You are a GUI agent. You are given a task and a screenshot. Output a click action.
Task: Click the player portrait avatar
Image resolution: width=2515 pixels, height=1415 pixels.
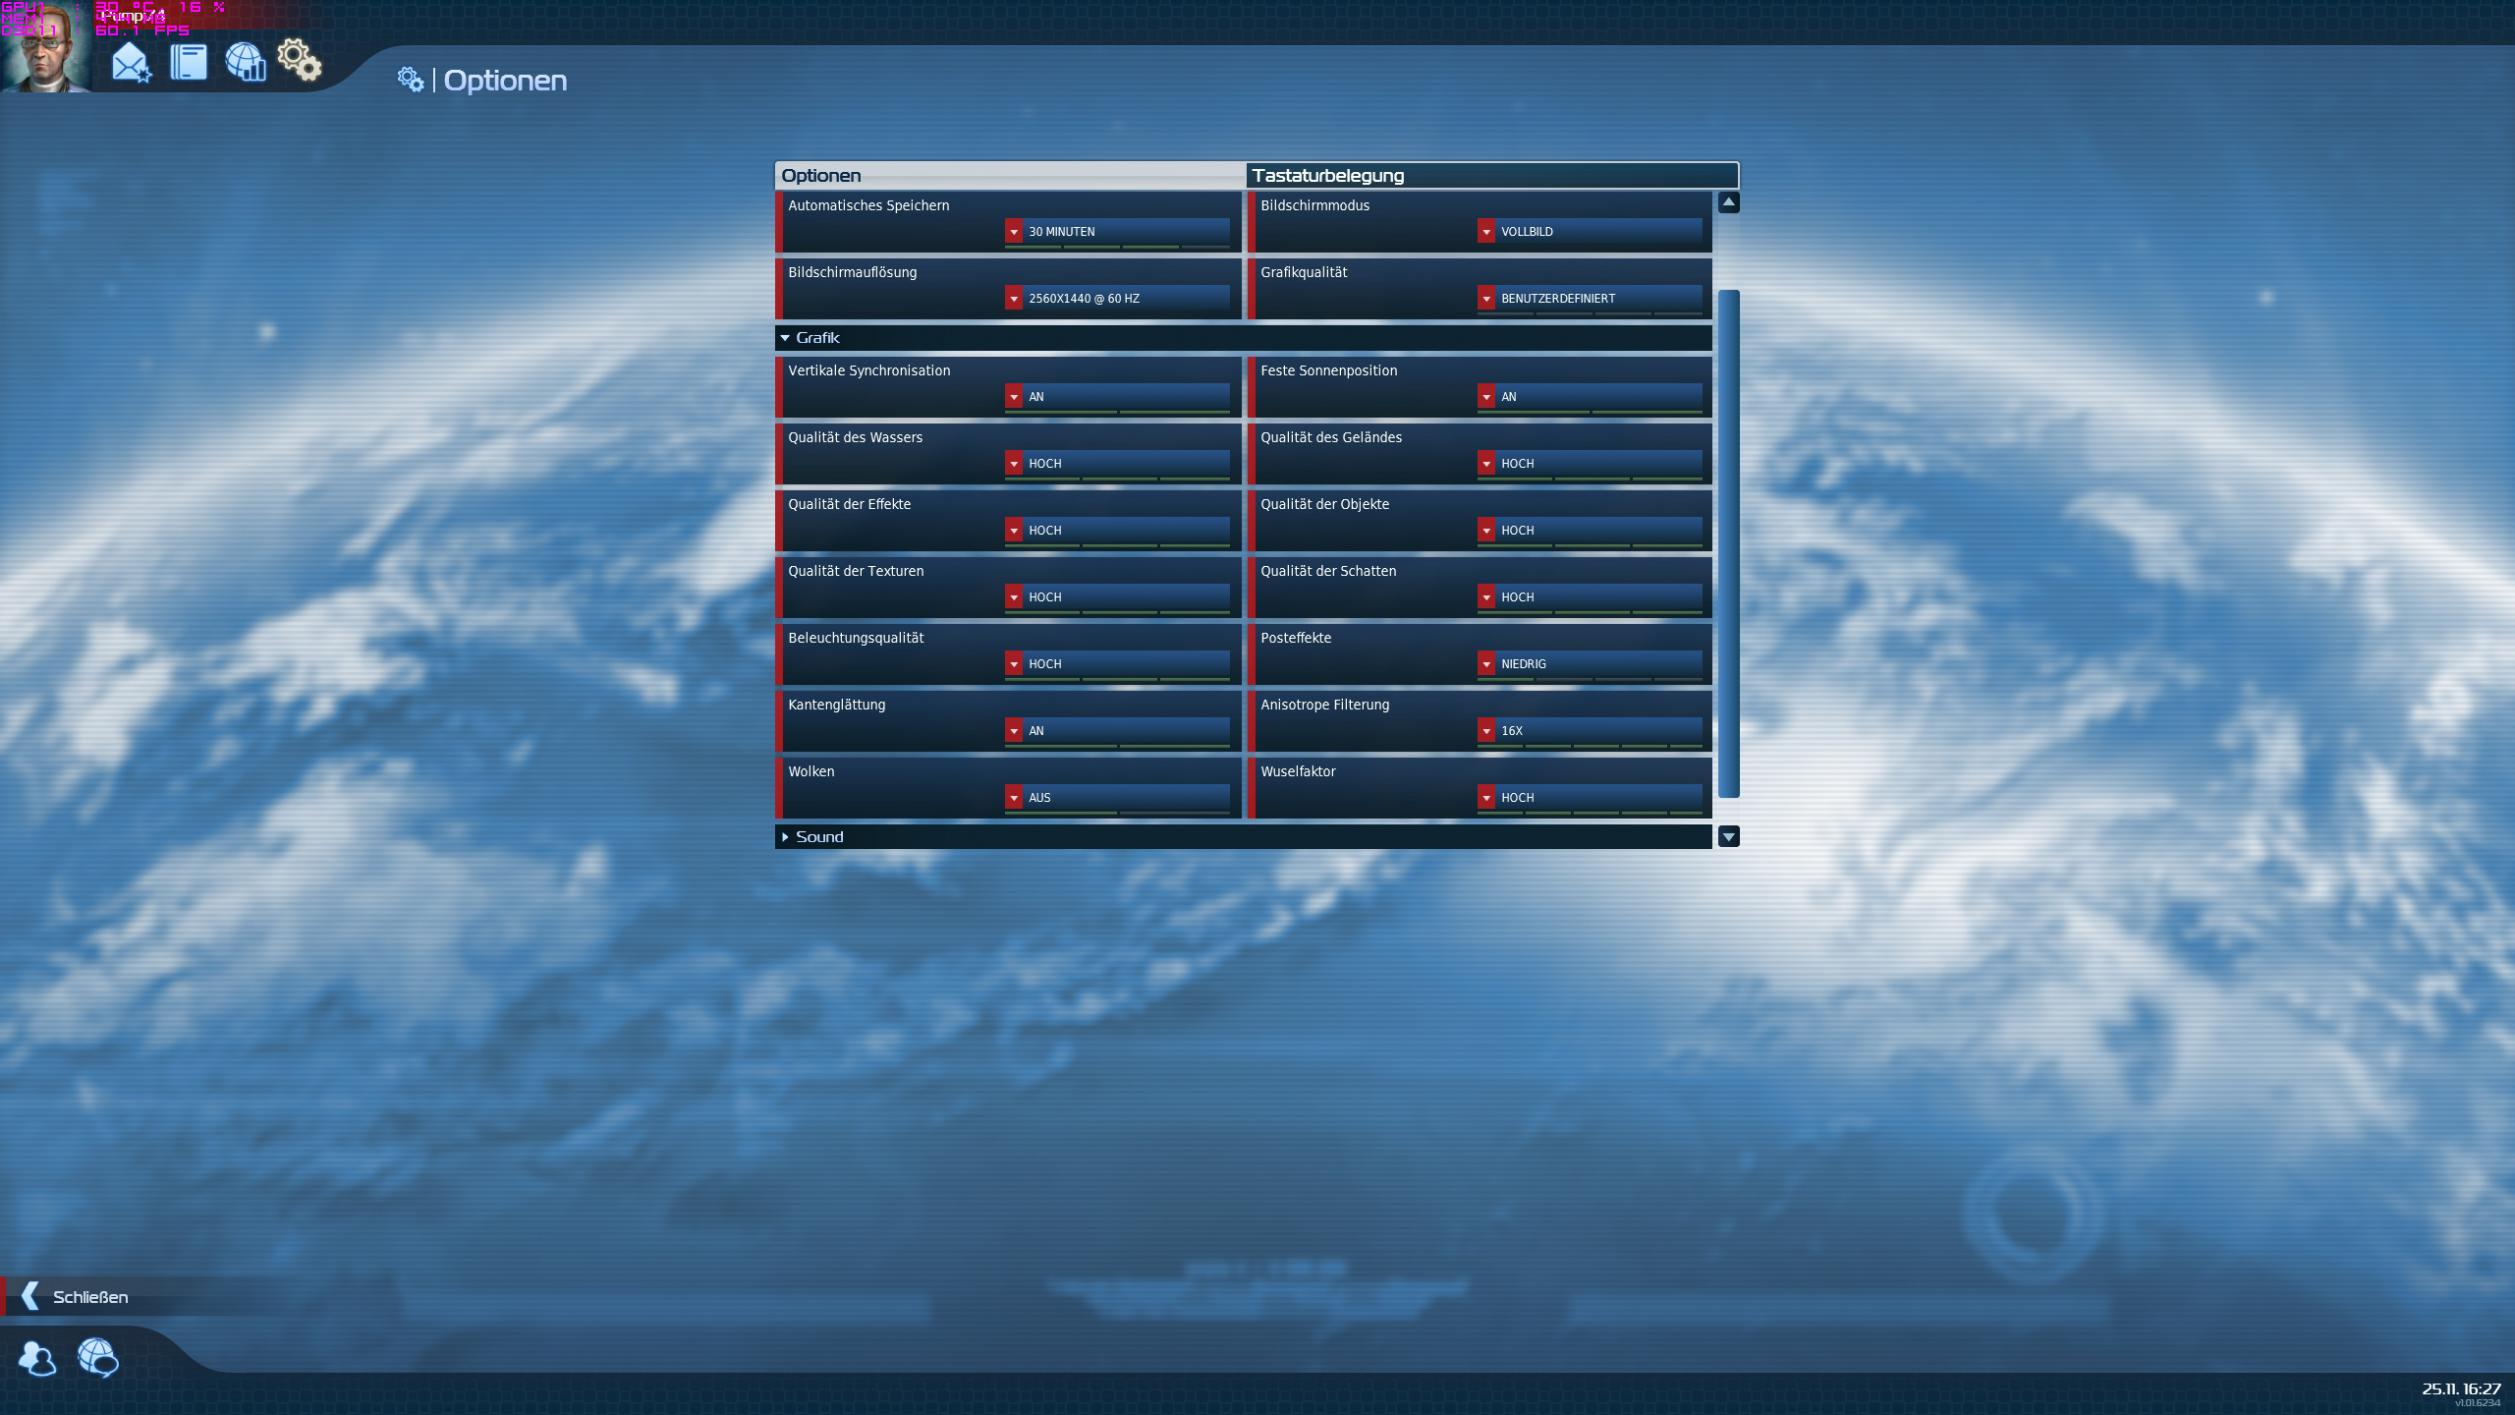pos(45,47)
